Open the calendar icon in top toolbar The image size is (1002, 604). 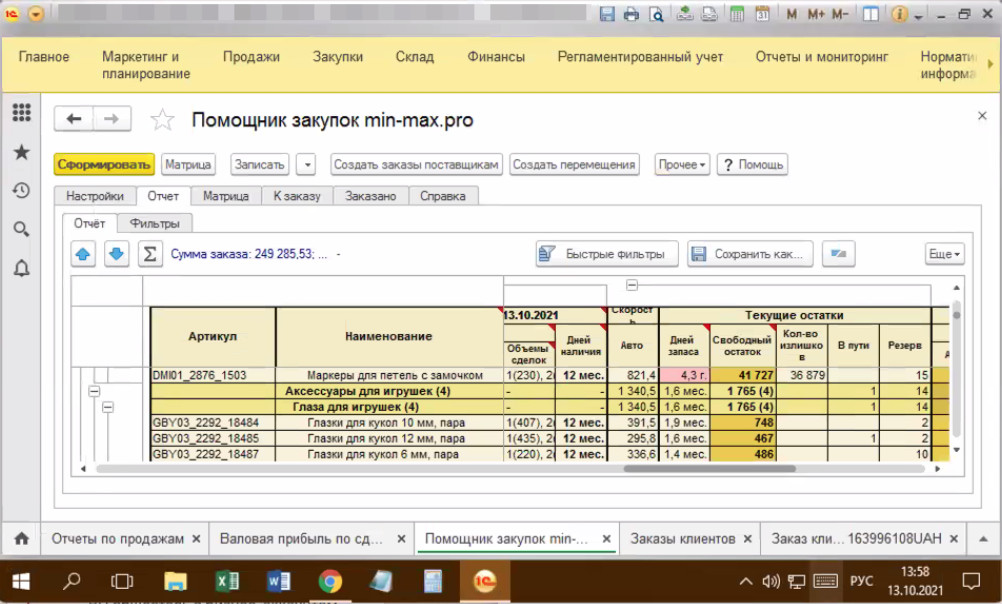point(762,15)
